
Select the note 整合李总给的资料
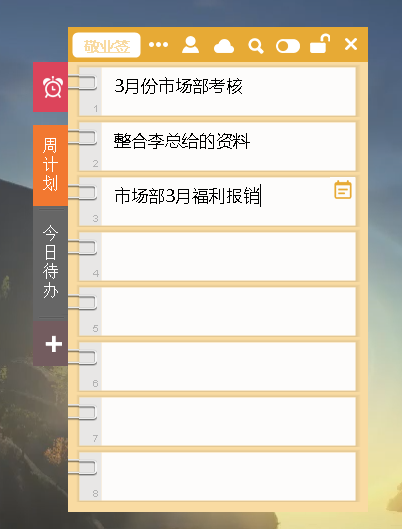pos(182,141)
